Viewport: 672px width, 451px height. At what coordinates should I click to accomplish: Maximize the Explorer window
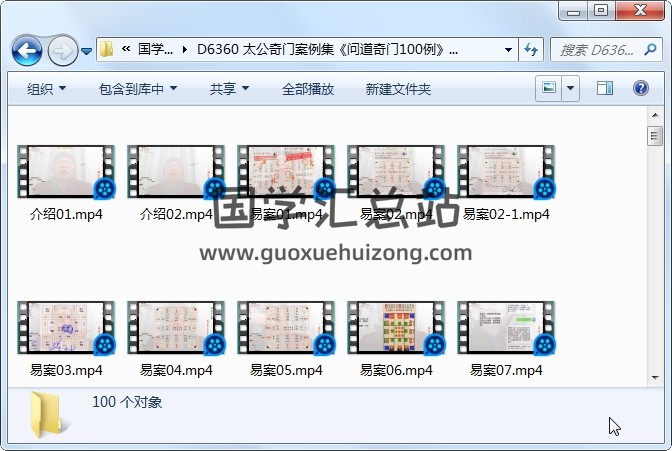point(601,11)
